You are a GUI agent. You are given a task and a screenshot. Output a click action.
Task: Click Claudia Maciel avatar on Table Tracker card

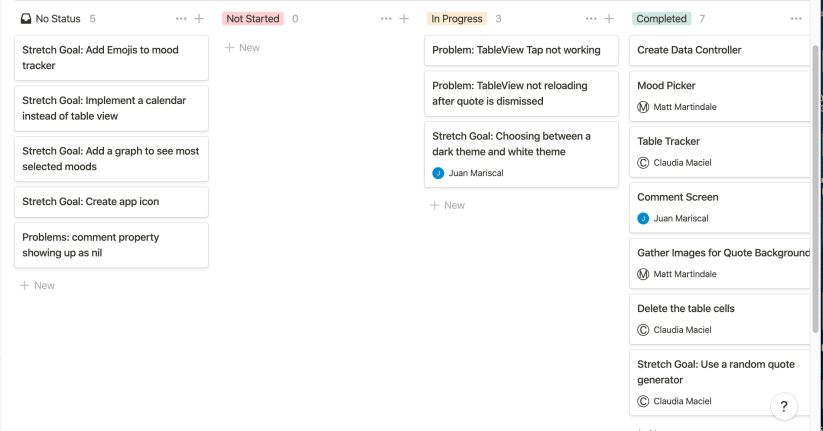(x=643, y=163)
